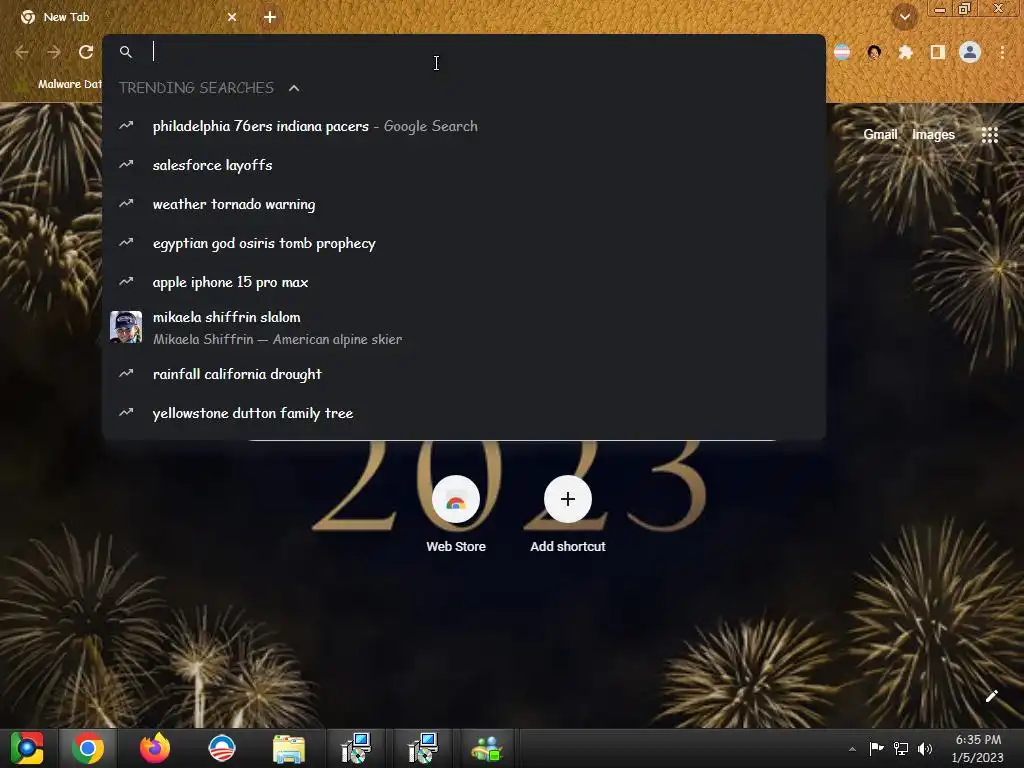The image size is (1024, 768).
Task: Switch to Google Chrome in the taskbar
Action: click(88, 748)
